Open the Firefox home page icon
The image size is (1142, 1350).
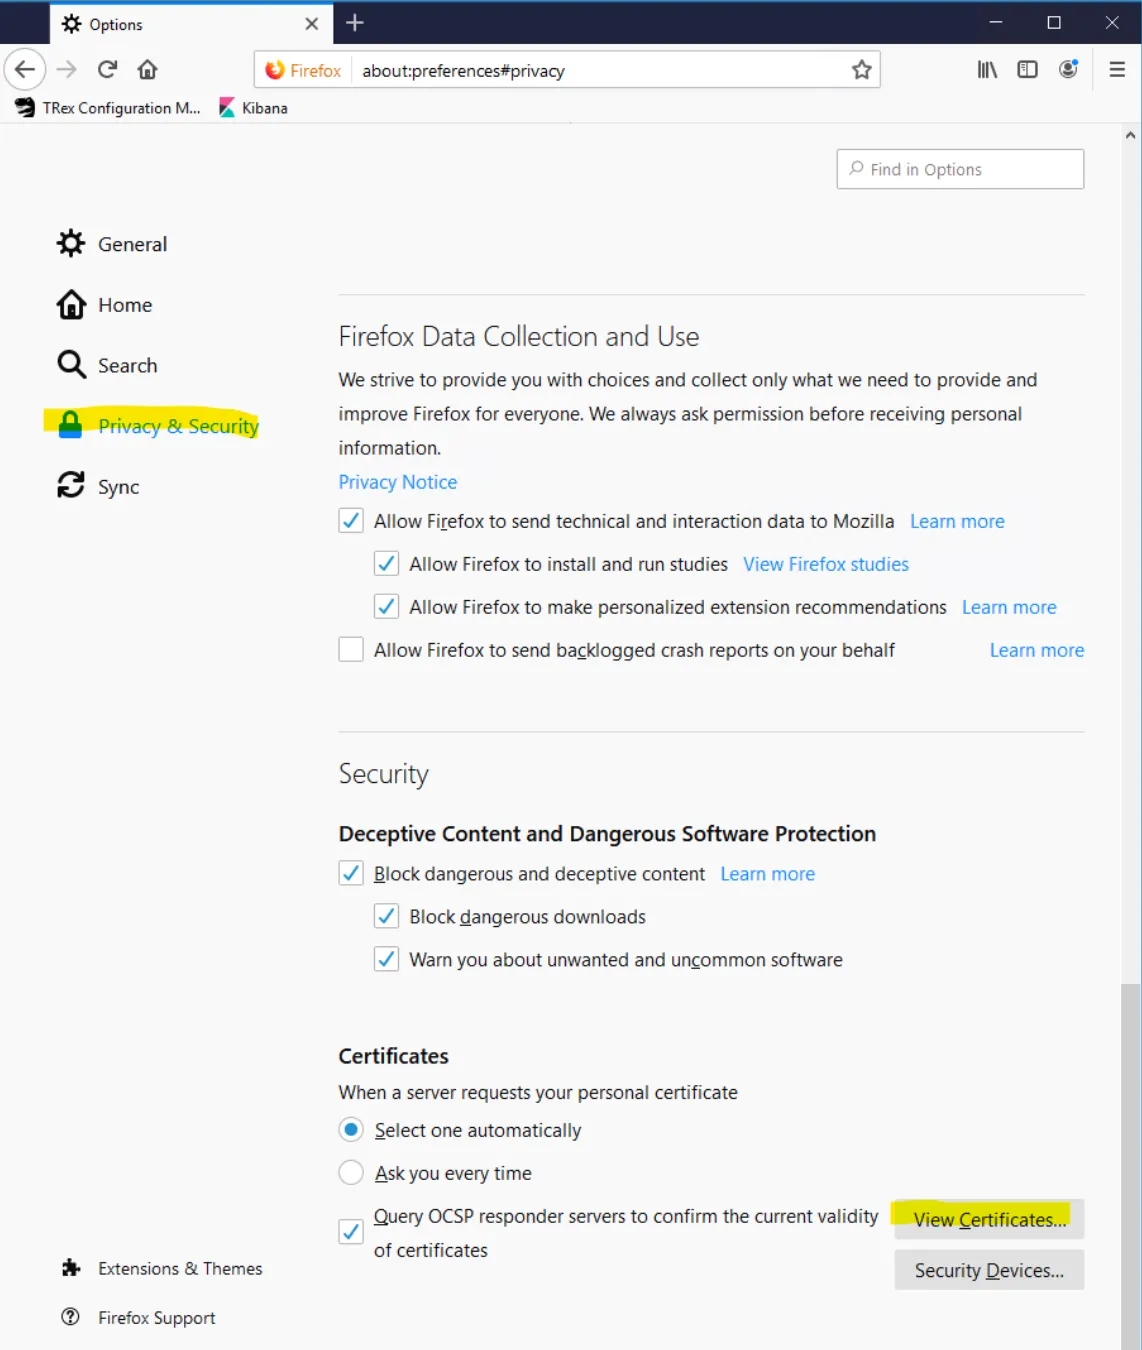148,69
